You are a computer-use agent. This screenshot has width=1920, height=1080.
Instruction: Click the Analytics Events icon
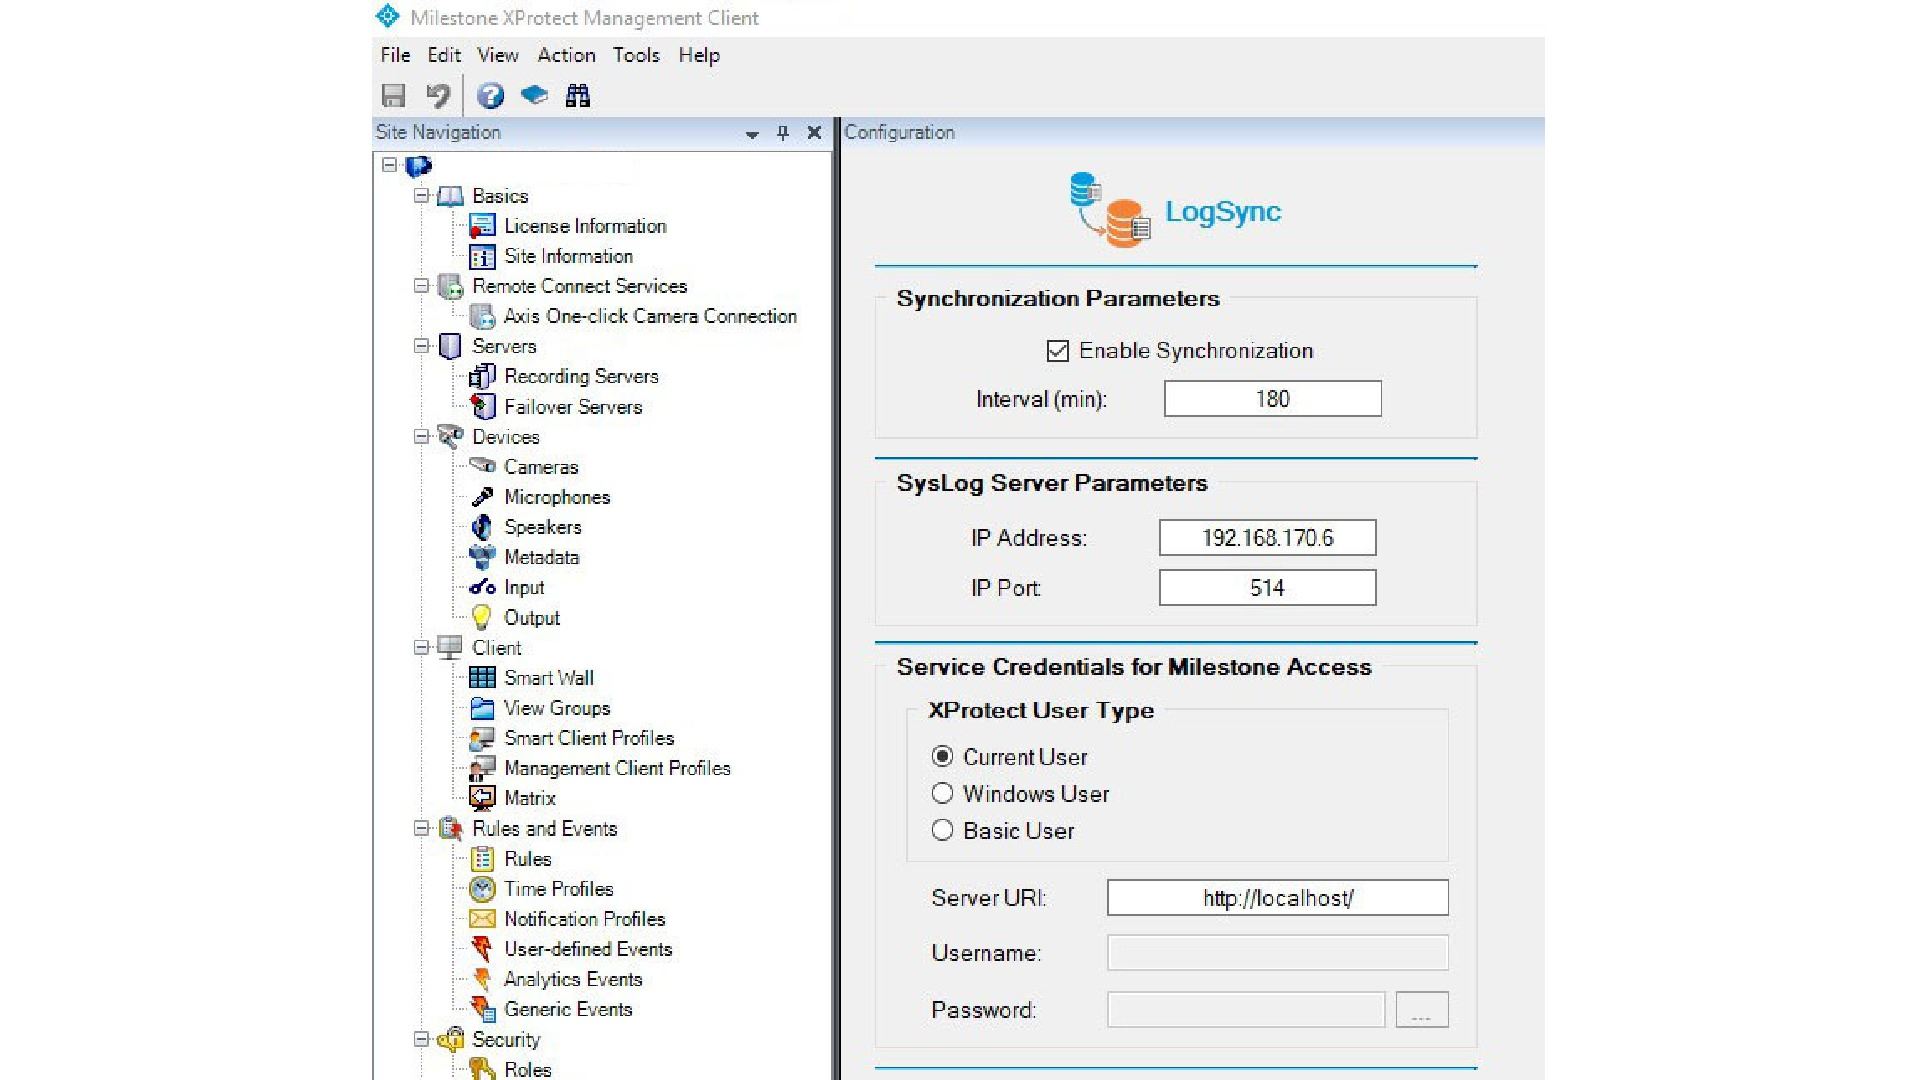coord(482,979)
